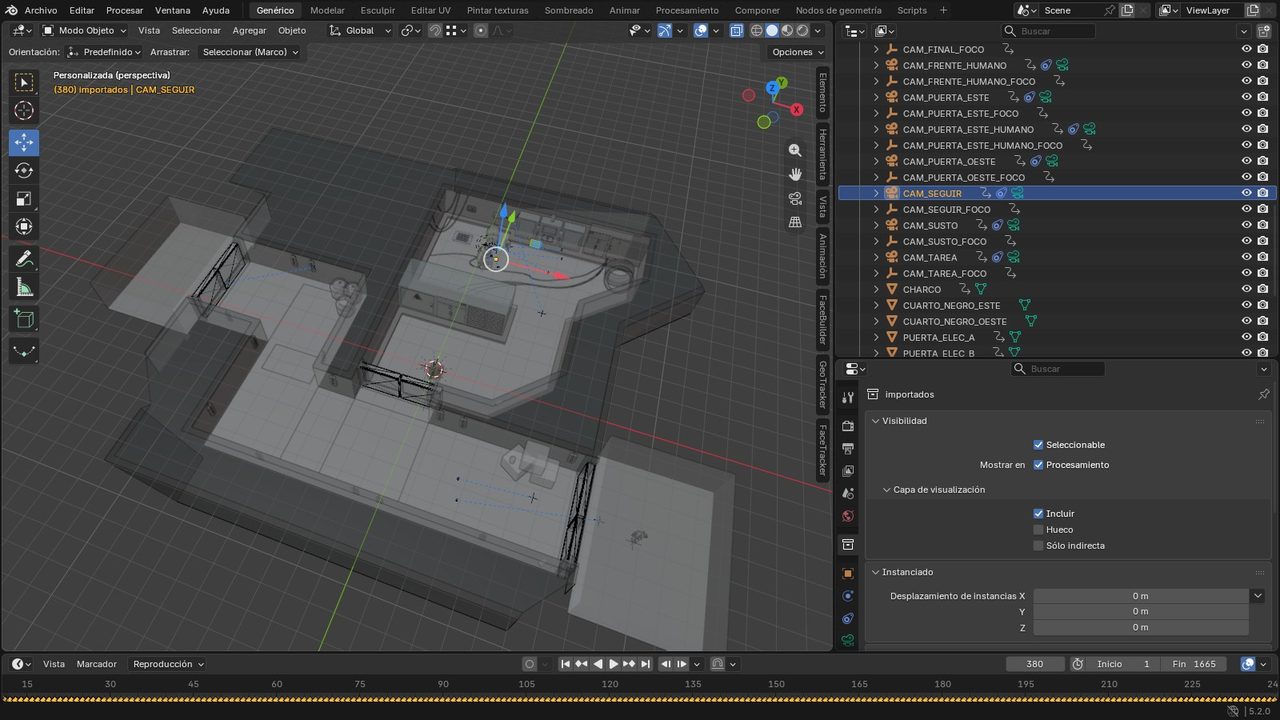The width and height of the screenshot is (1280, 720).
Task: Expand the CHARCO outliner item
Action: 877,289
